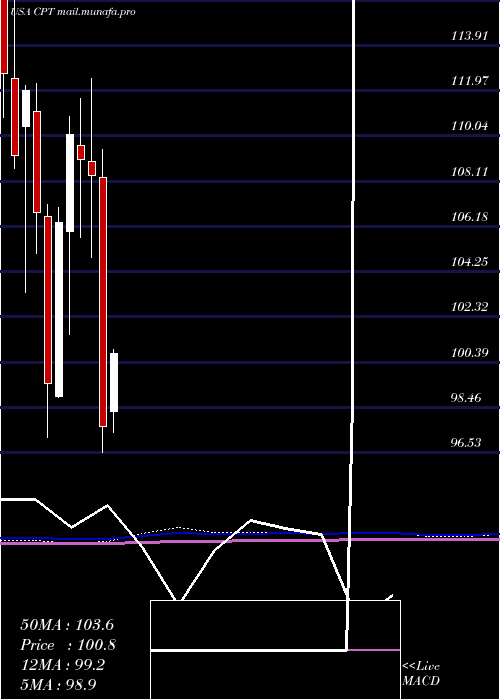Select the 100.39 price axis label
500x700 pixels.
coord(470,353)
